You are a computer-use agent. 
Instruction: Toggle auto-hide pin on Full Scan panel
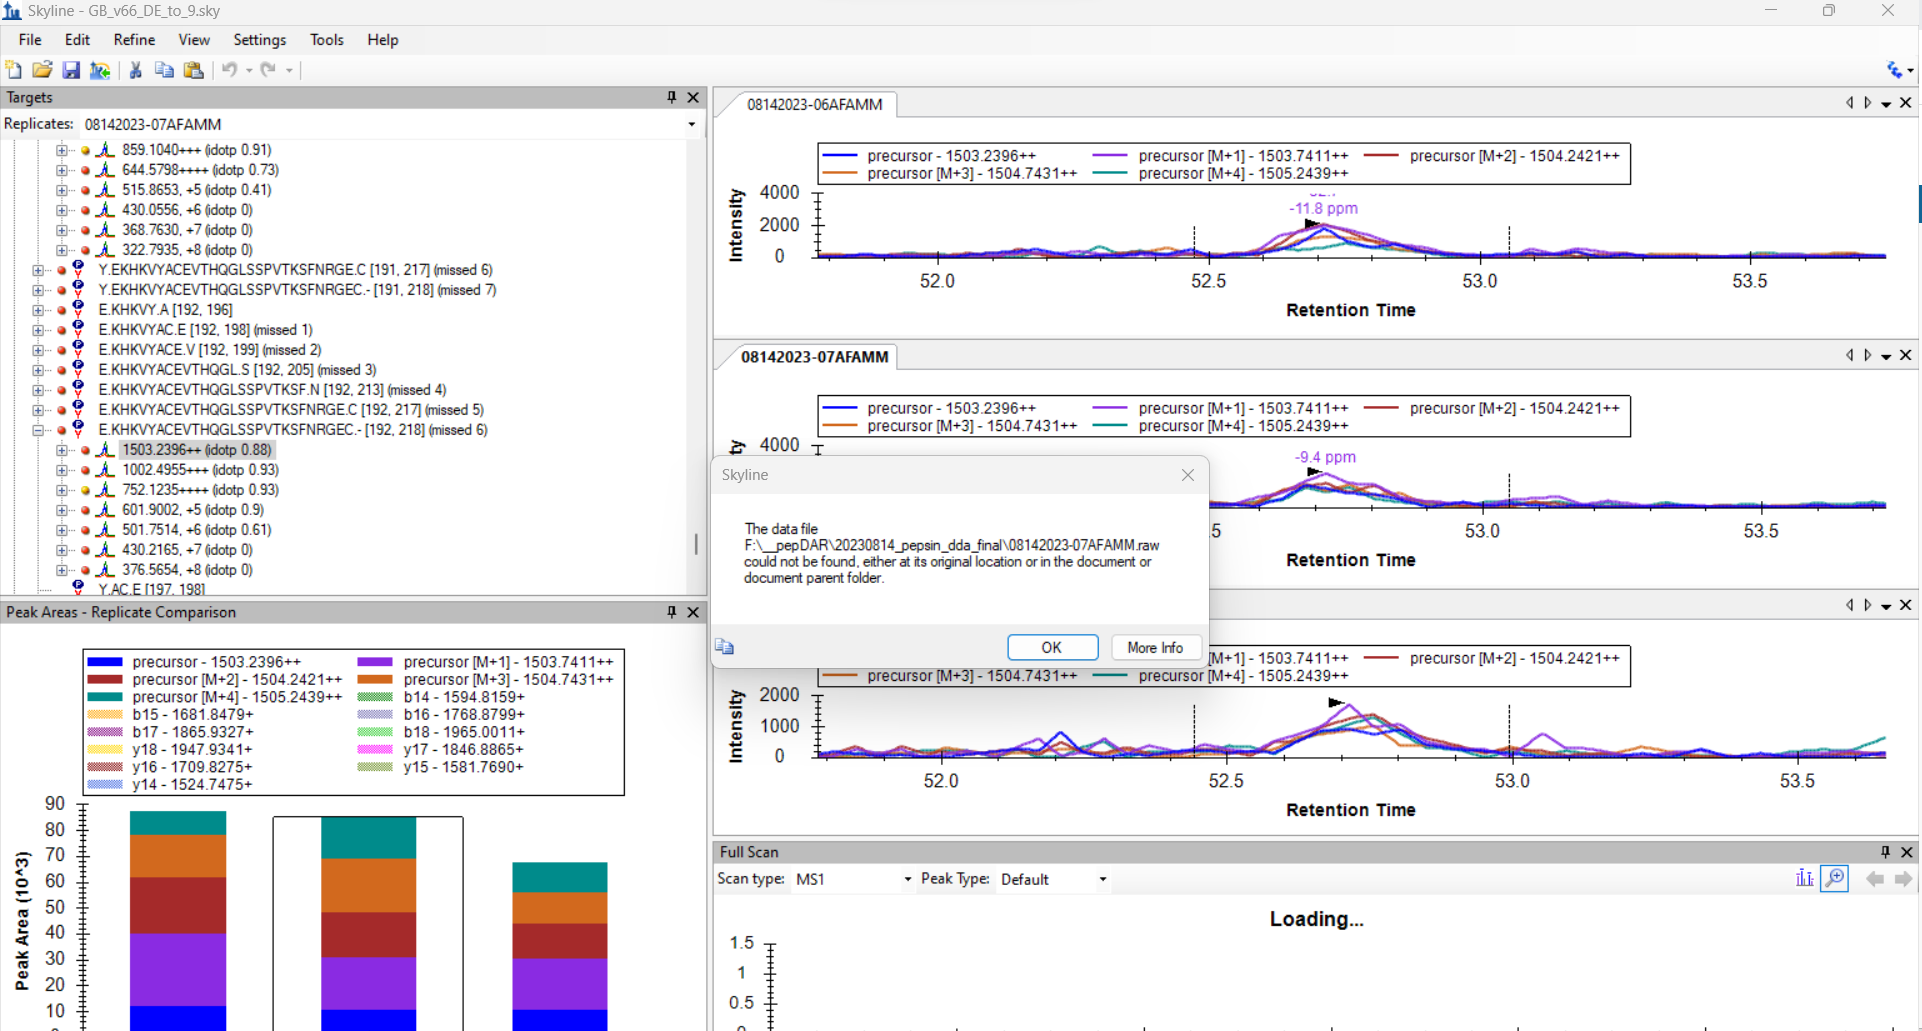[x=1885, y=852]
